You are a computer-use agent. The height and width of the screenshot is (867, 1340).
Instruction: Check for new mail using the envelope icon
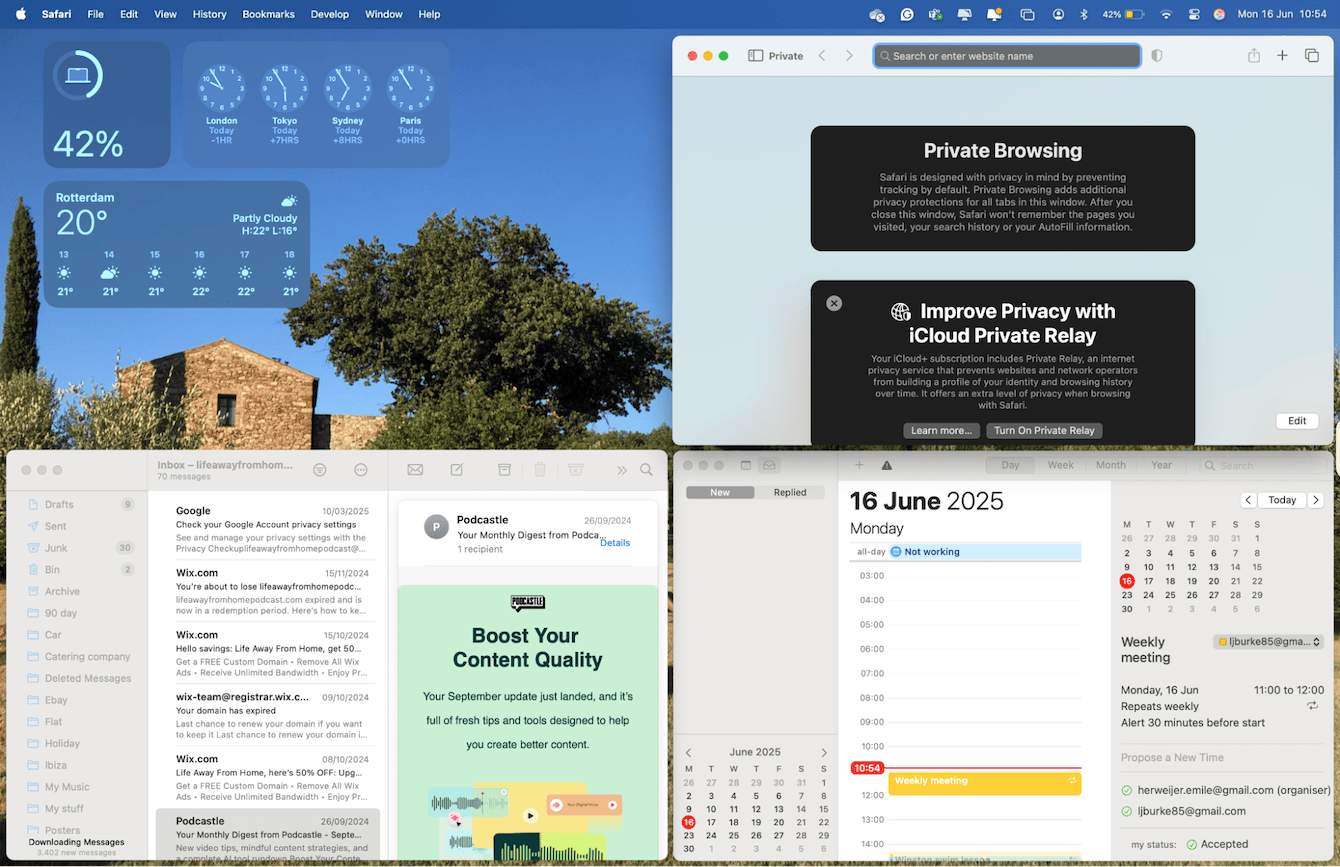point(414,468)
